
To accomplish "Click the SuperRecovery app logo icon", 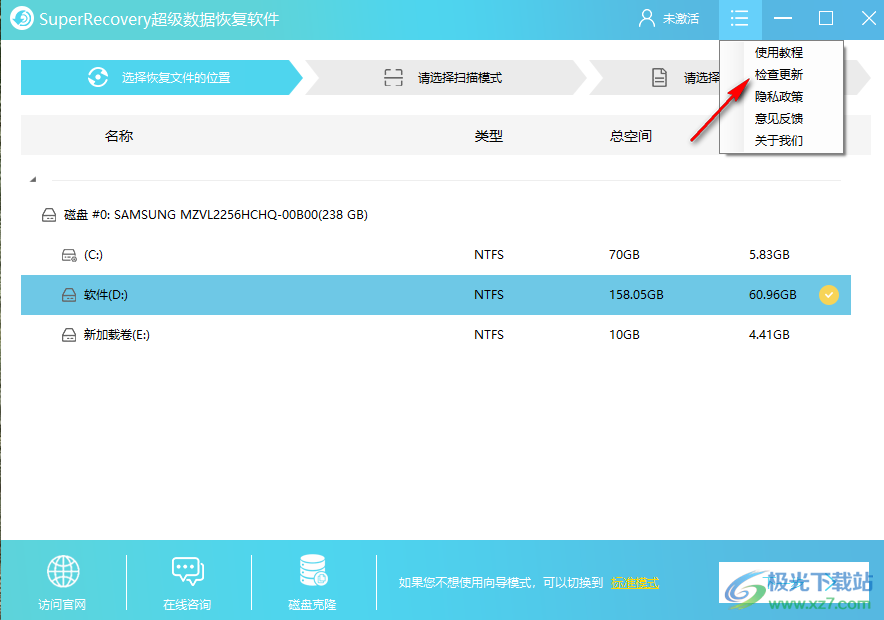I will click(22, 19).
